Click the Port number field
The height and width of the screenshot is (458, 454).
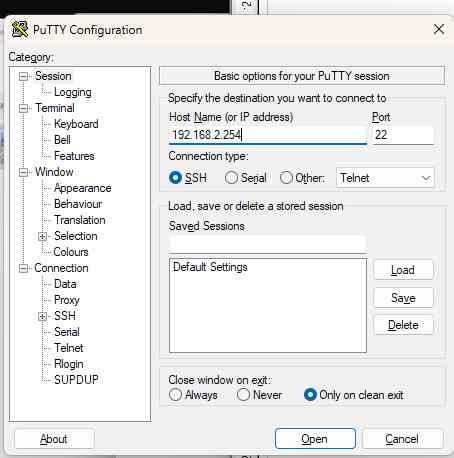[403, 135]
